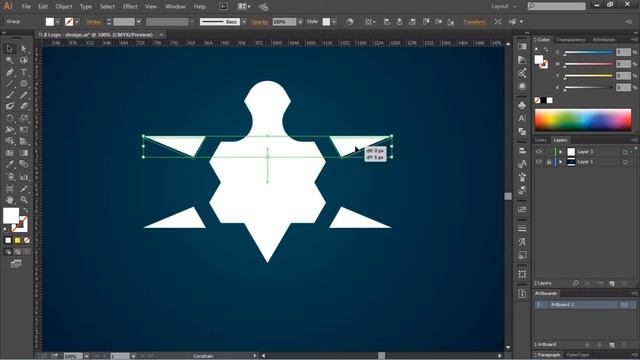The height and width of the screenshot is (360, 640).
Task: Click the Transform link in control bar
Action: click(475, 22)
